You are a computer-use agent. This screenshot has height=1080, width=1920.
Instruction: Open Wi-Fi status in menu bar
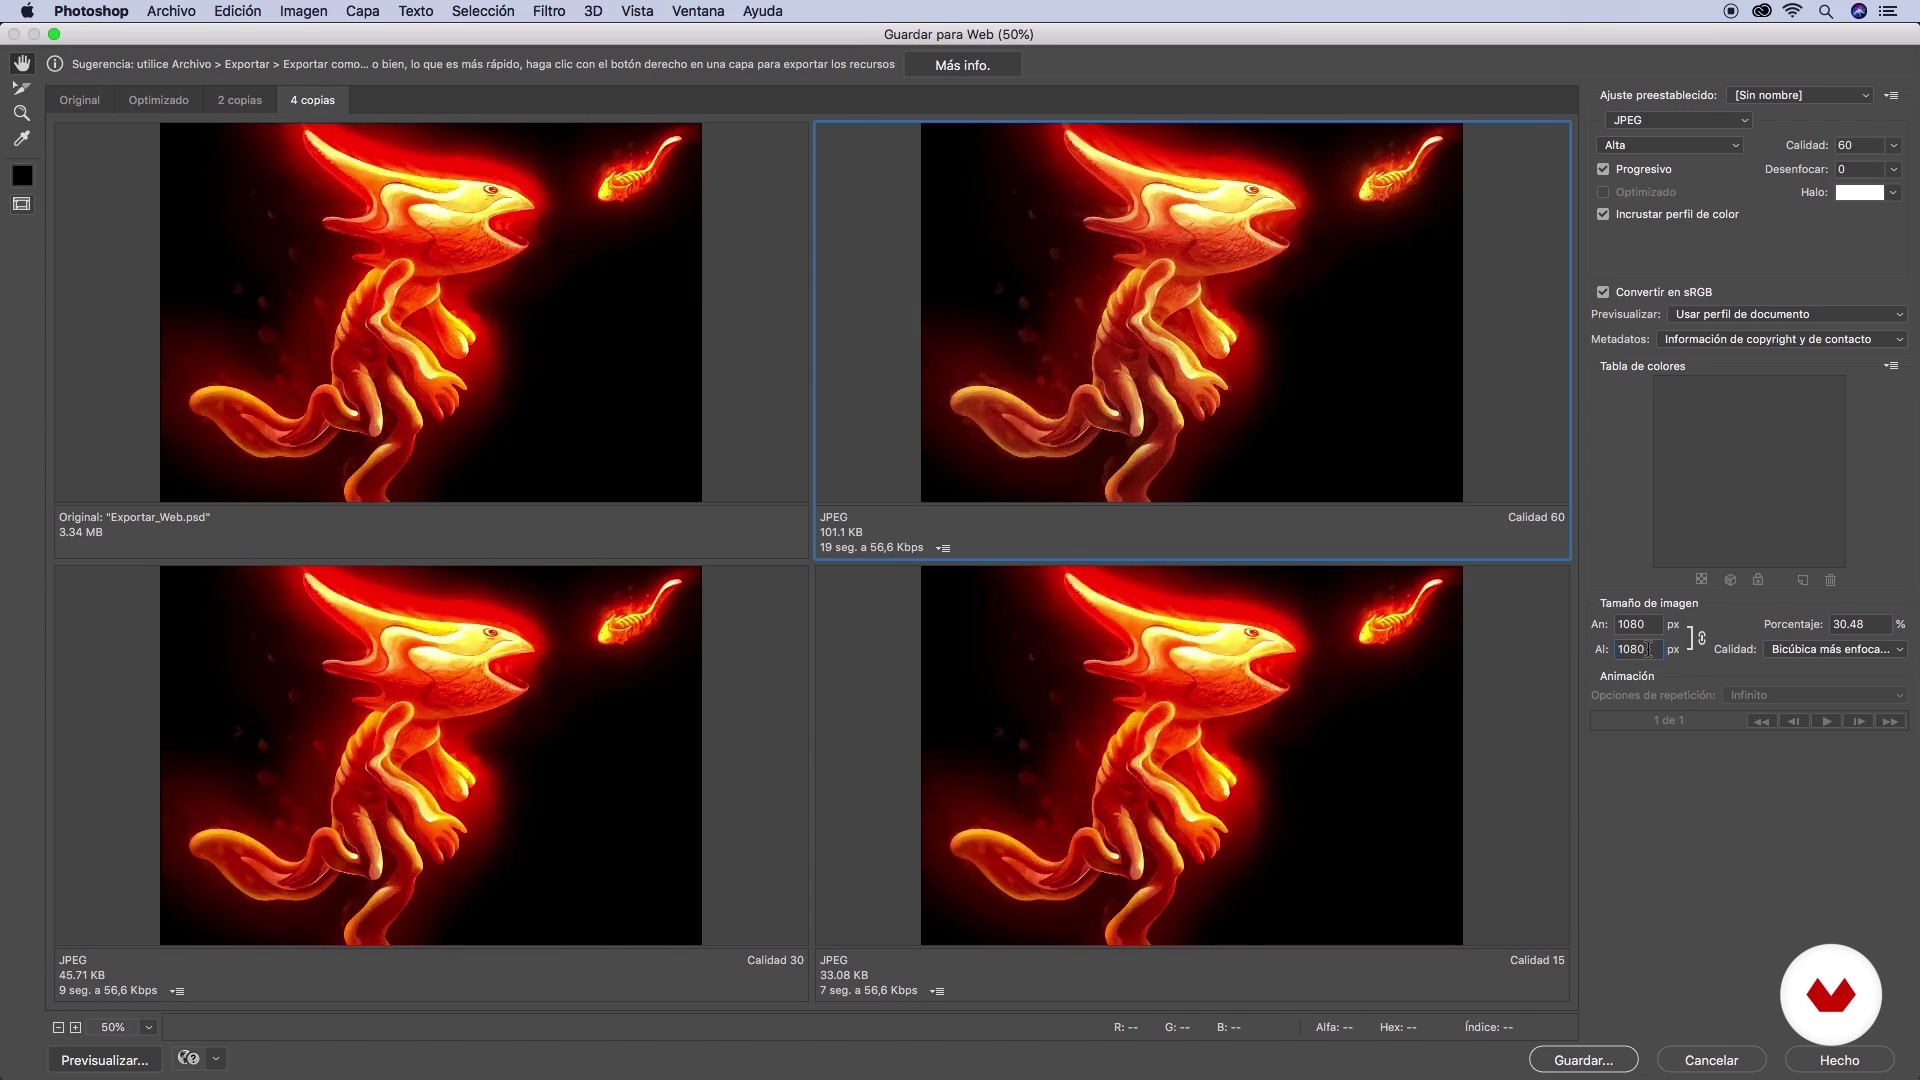pyautogui.click(x=1793, y=11)
